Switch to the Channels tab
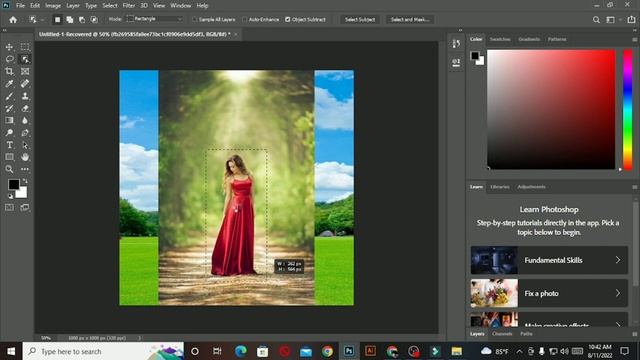Image resolution: width=640 pixels, height=360 pixels. click(502, 334)
